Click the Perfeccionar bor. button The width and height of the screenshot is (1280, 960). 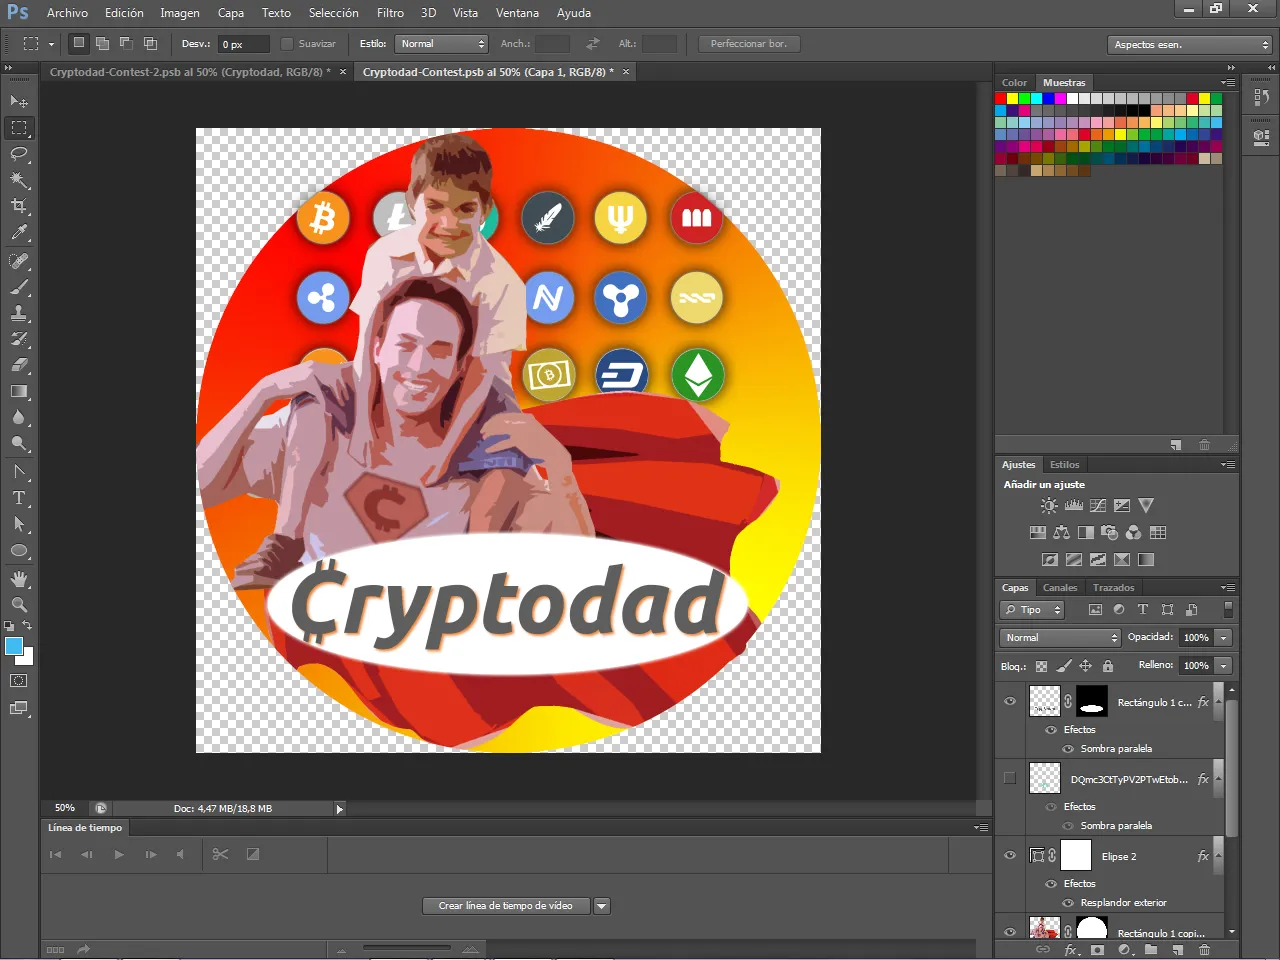pos(749,44)
